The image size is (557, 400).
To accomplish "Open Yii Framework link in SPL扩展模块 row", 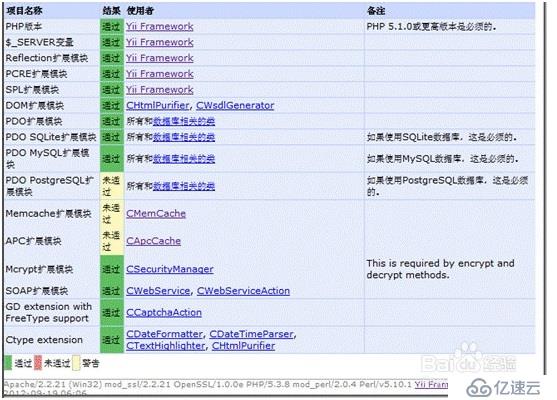I will click(x=159, y=90).
